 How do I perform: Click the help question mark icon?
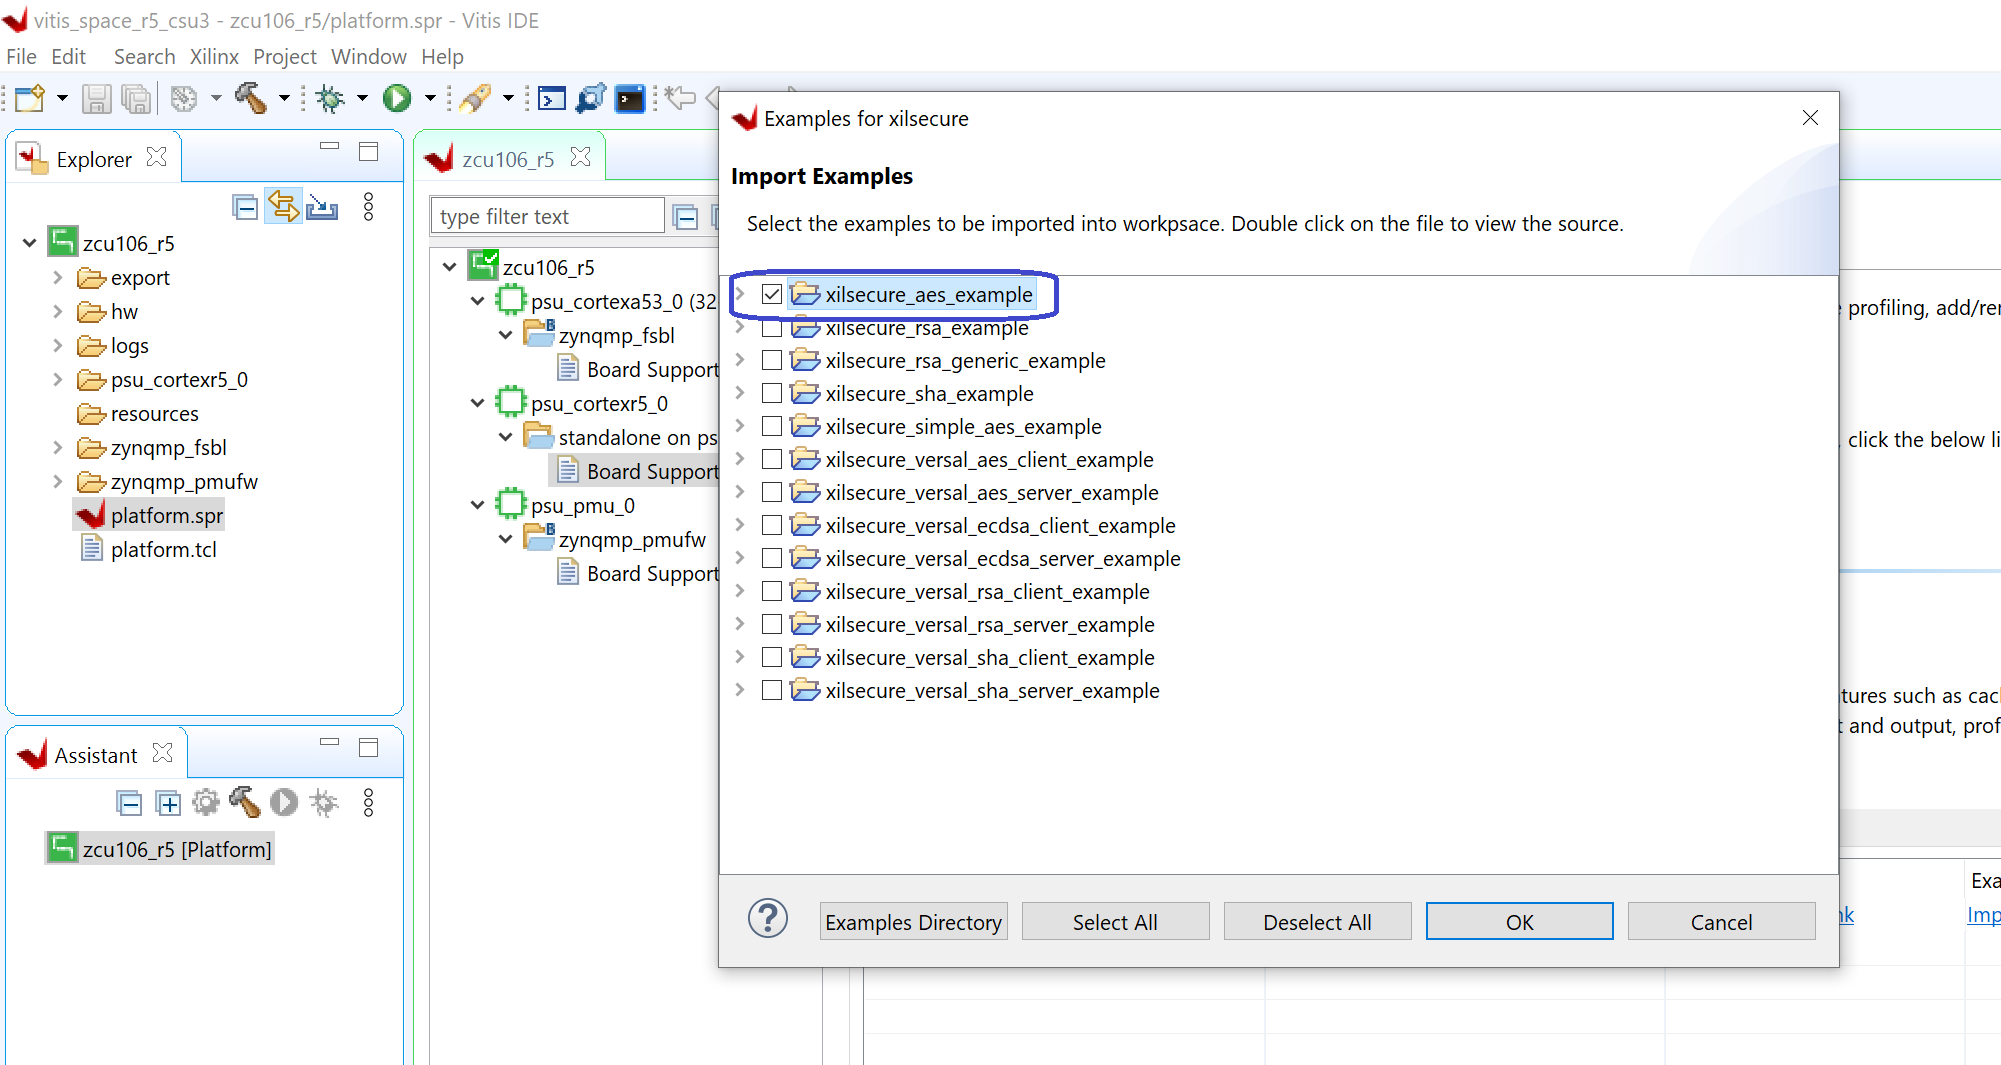pyautogui.click(x=768, y=918)
